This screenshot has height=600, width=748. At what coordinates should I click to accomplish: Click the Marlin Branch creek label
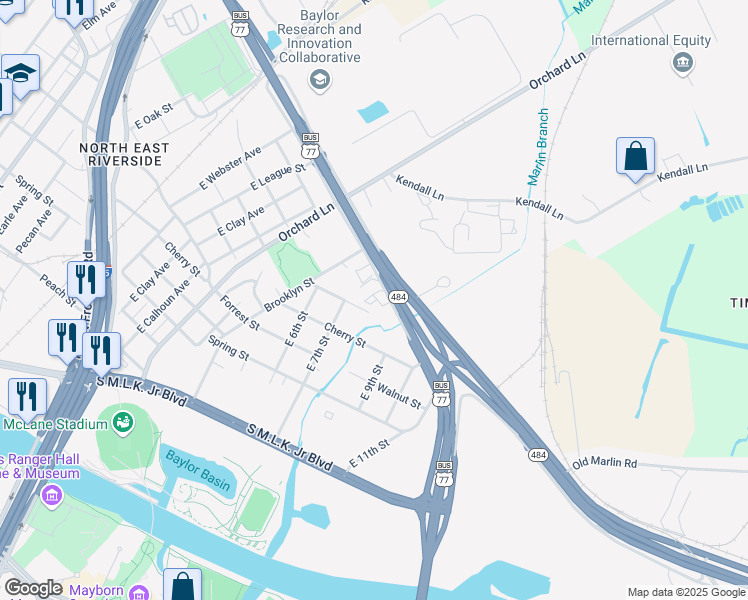[538, 147]
